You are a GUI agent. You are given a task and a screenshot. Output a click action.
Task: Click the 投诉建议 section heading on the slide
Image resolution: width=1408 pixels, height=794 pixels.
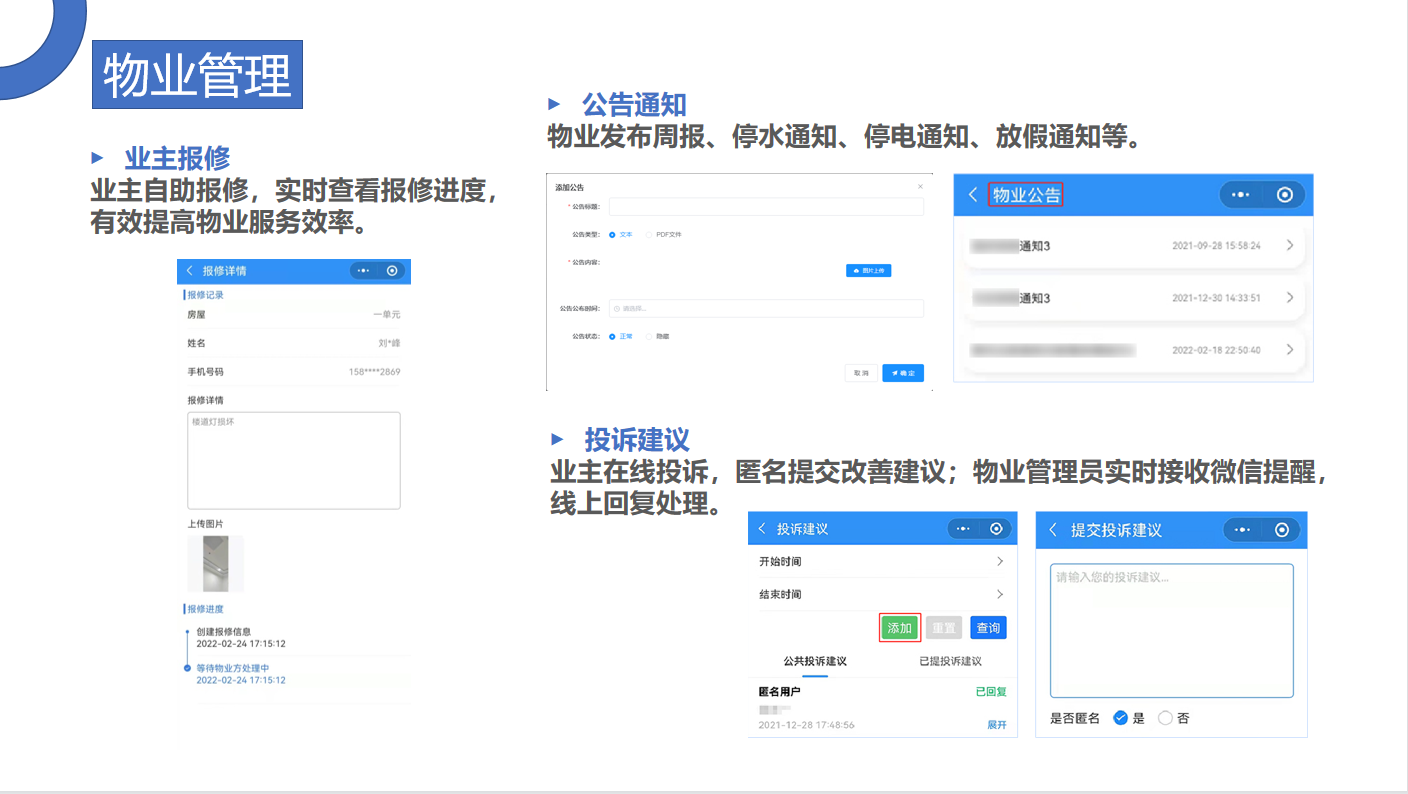[x=637, y=439]
